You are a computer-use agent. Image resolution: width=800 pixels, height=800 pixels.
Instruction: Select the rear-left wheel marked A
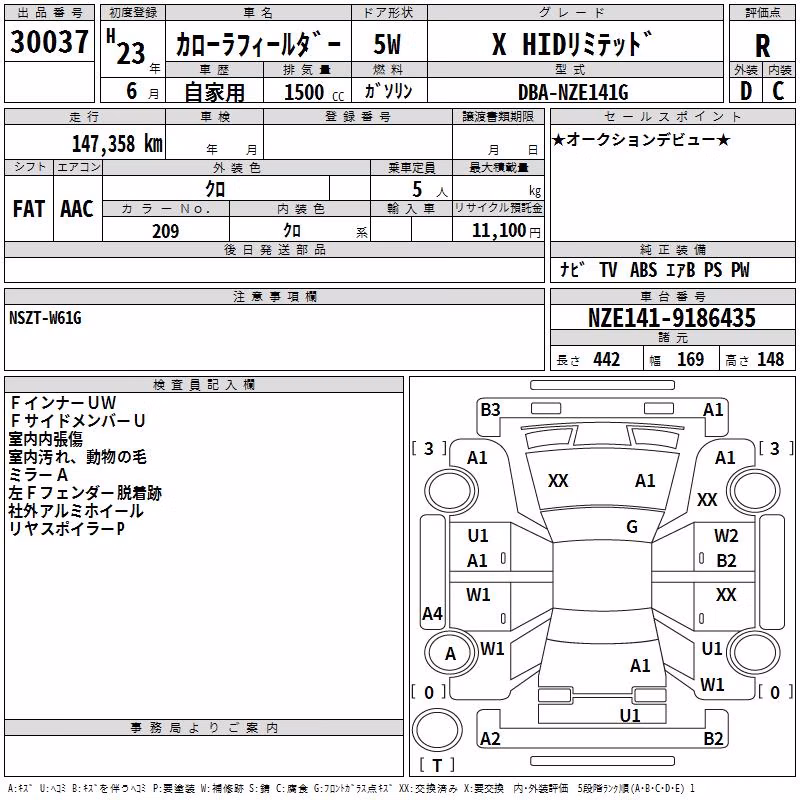[x=449, y=654]
